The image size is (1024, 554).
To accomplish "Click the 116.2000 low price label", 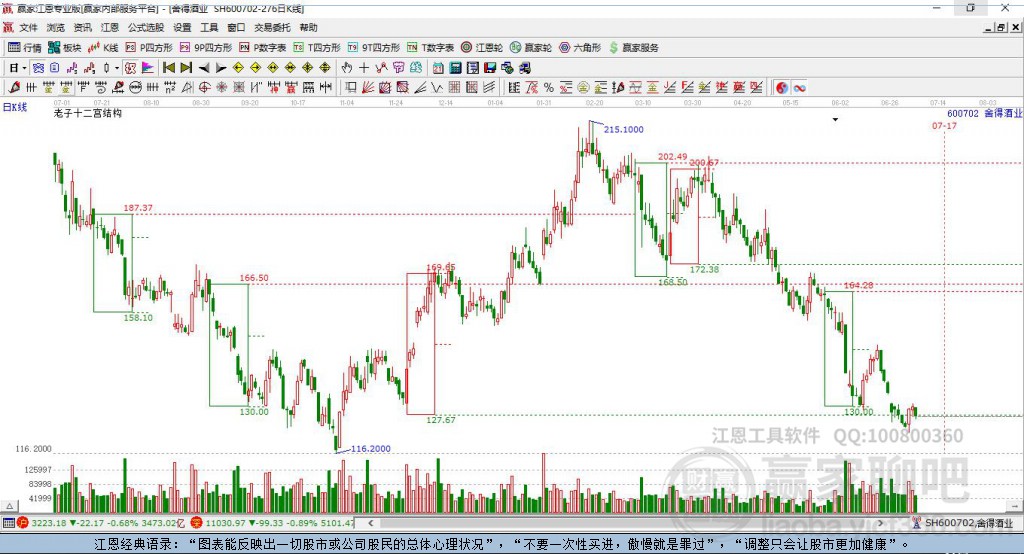I will (x=371, y=449).
